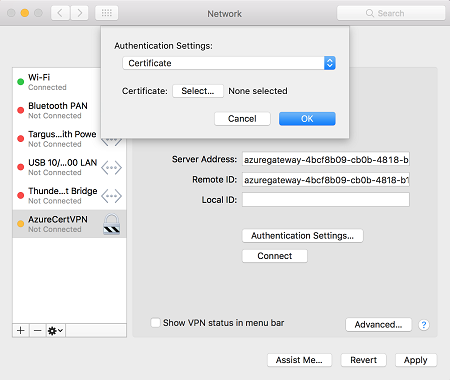Click the Thunde...t Bridge ethernet arrows icon
450x380 pixels.
click(x=111, y=196)
